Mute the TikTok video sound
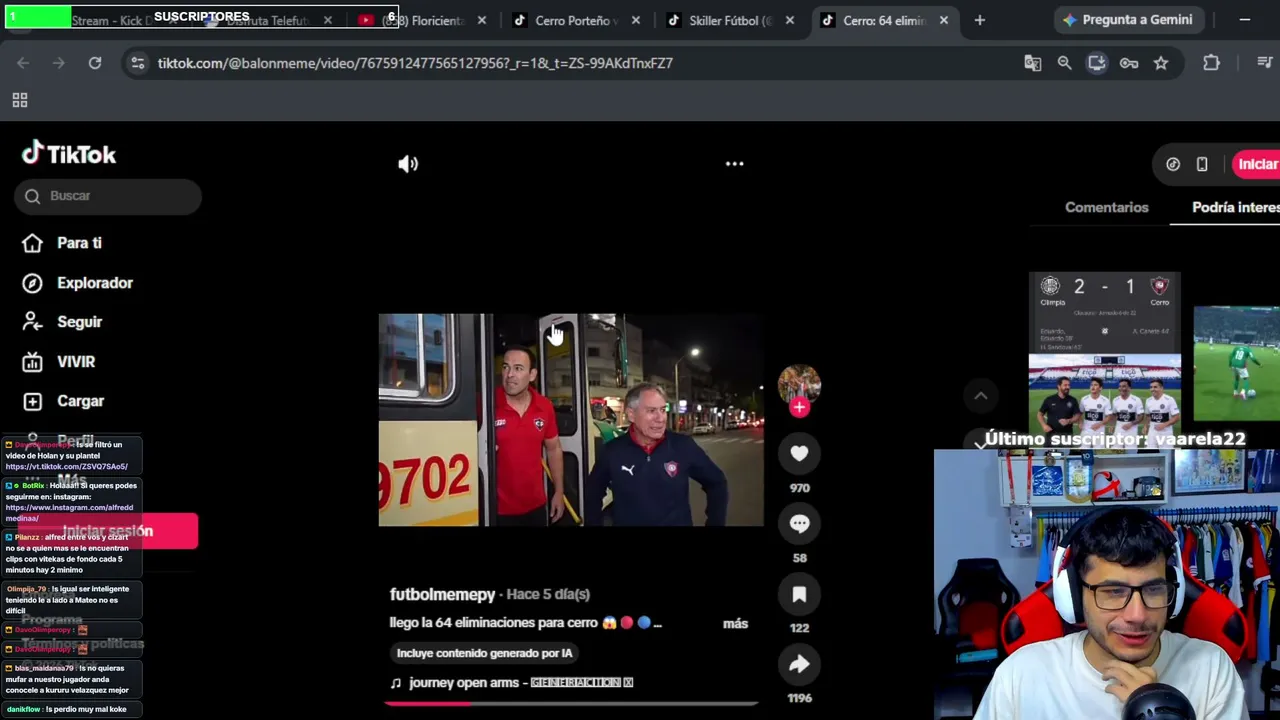The height and width of the screenshot is (720, 1280). (x=408, y=164)
